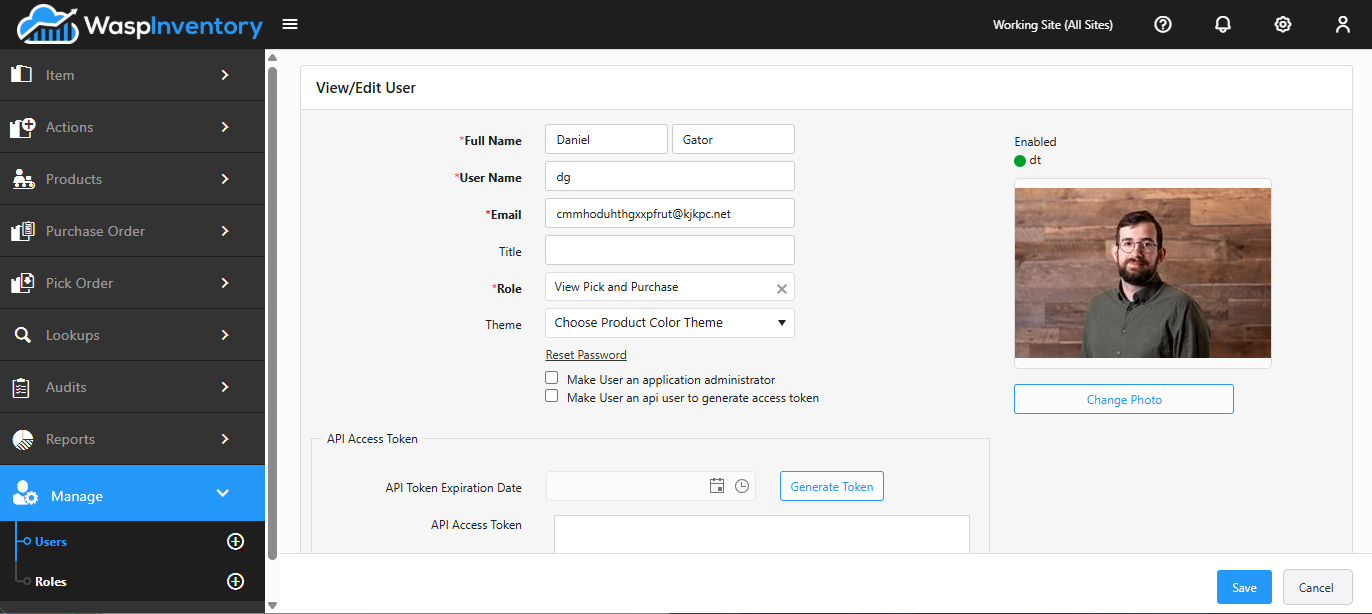1372x614 pixels.
Task: Click the Reset Password link
Action: click(586, 355)
